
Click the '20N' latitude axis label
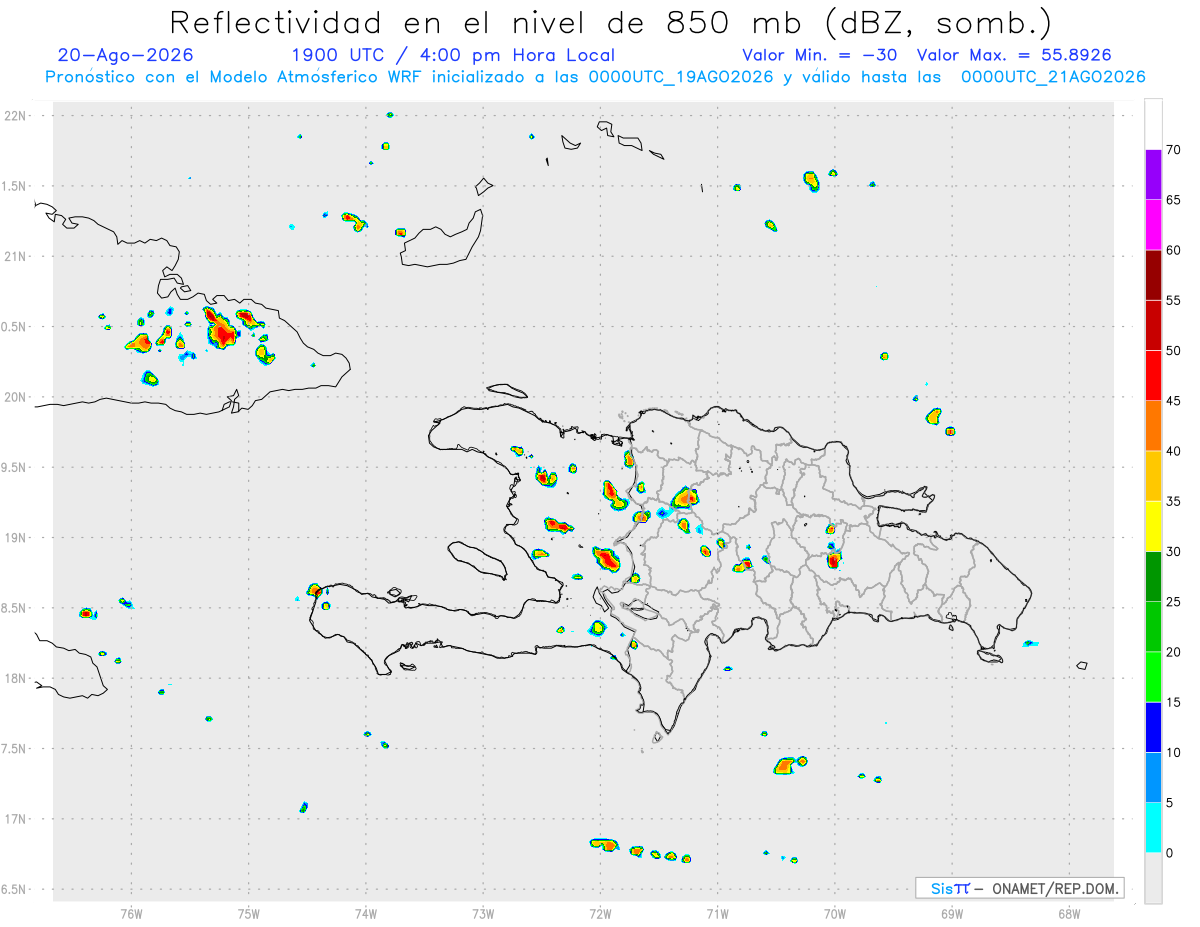coord(16,397)
